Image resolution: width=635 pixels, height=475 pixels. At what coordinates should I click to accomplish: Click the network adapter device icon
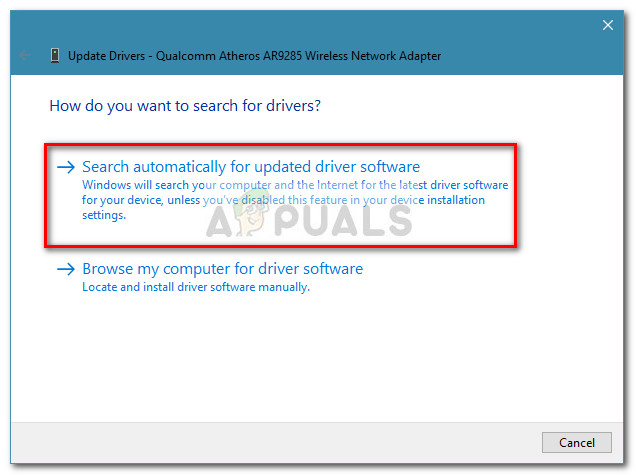[x=55, y=55]
